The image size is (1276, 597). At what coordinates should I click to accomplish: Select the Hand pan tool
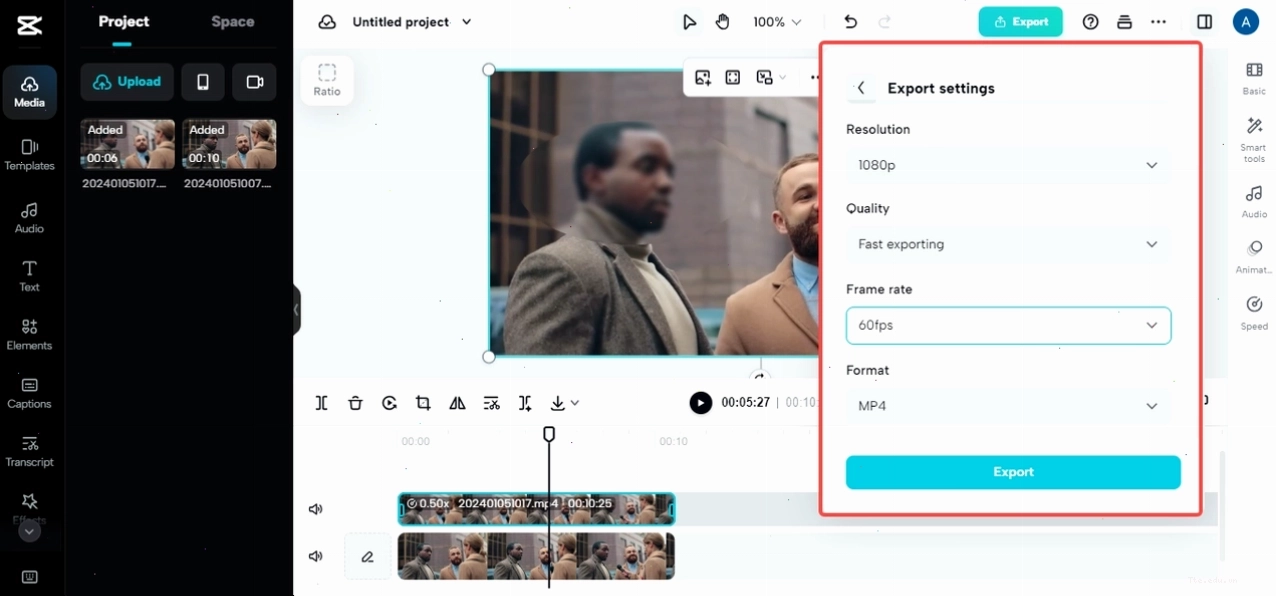[723, 22]
